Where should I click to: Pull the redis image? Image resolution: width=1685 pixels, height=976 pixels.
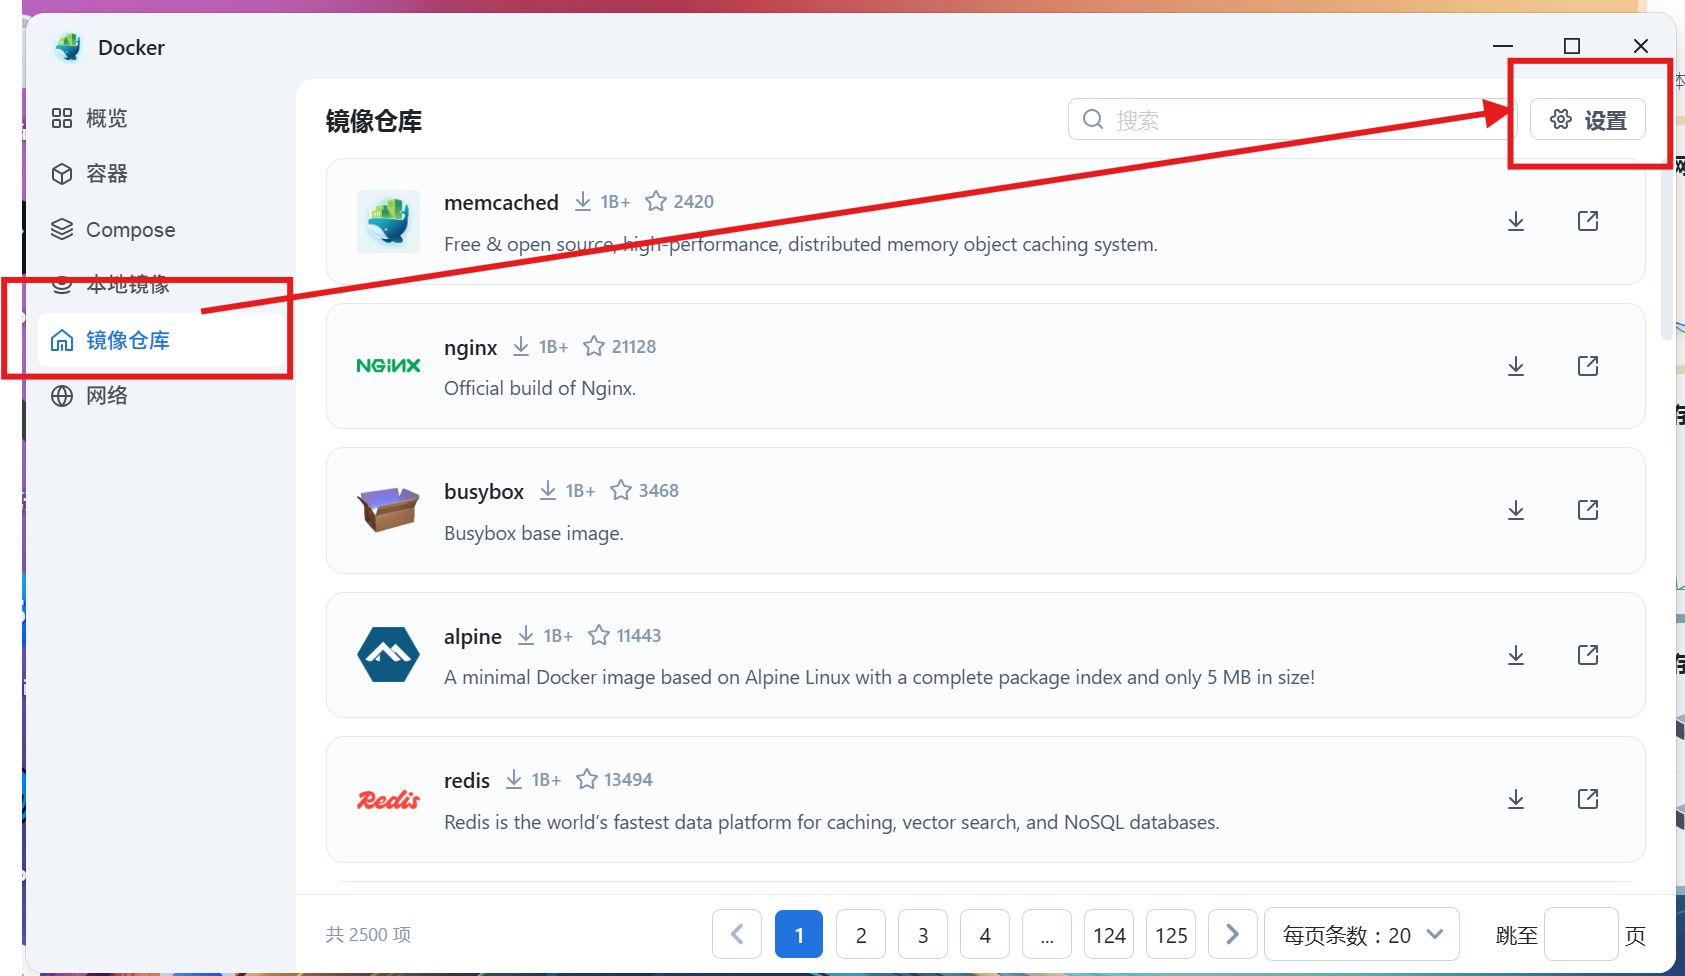click(x=1515, y=799)
